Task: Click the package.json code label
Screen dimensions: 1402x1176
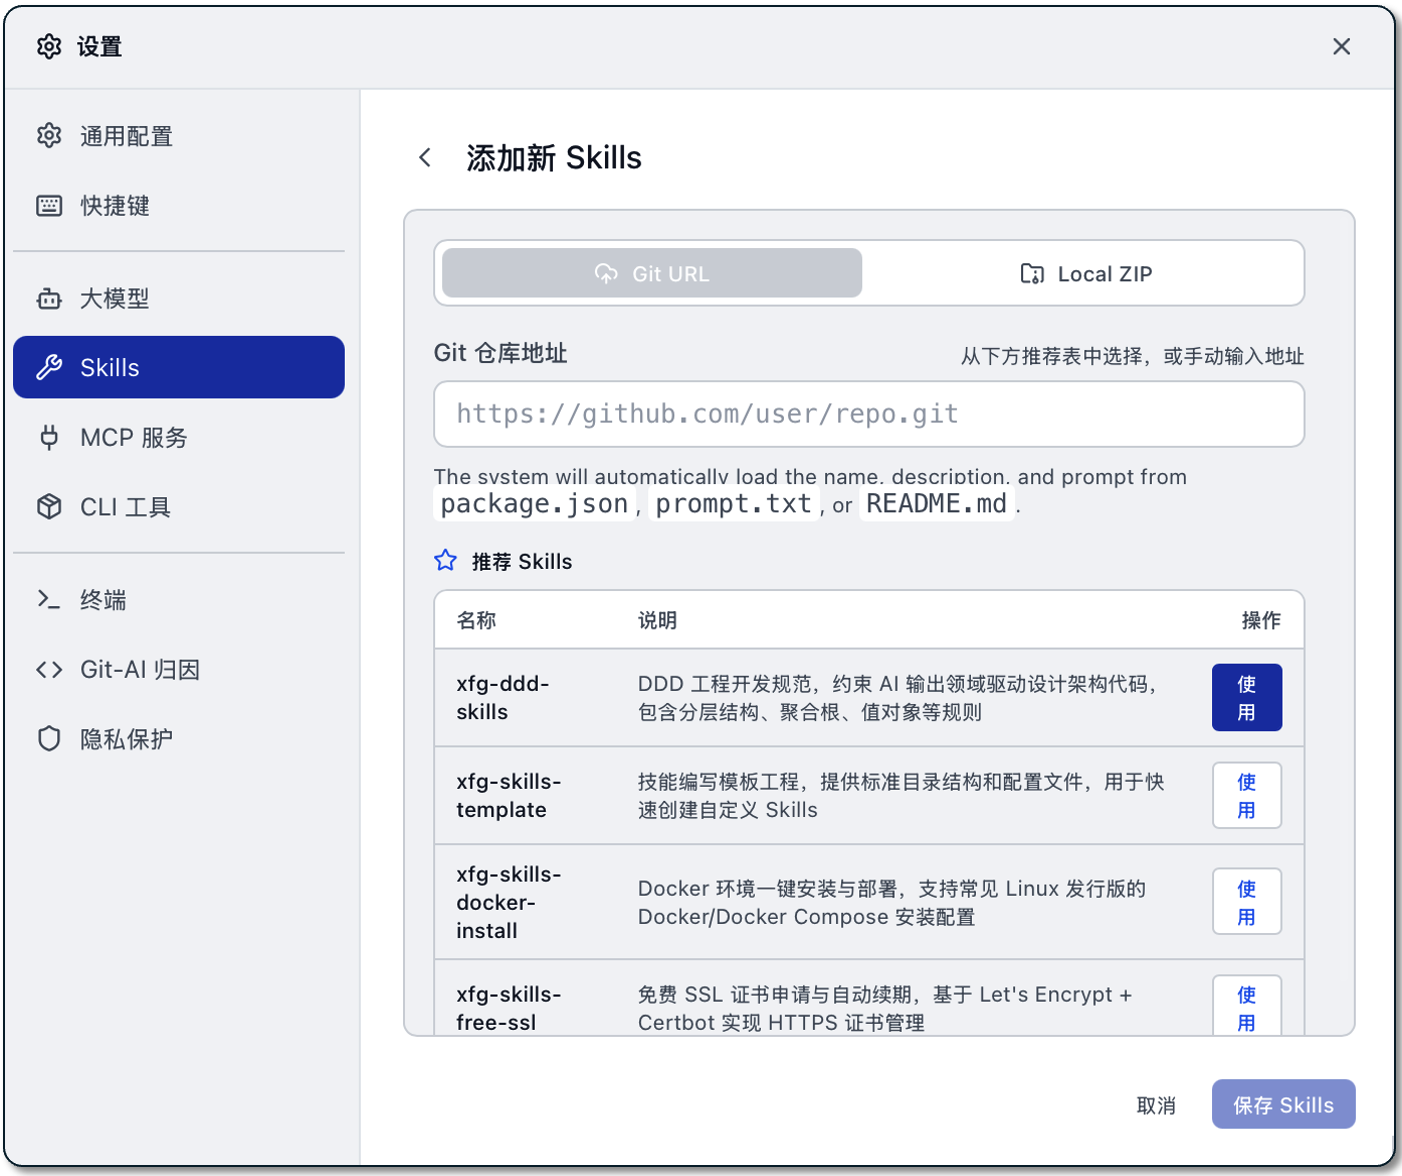Action: (534, 504)
